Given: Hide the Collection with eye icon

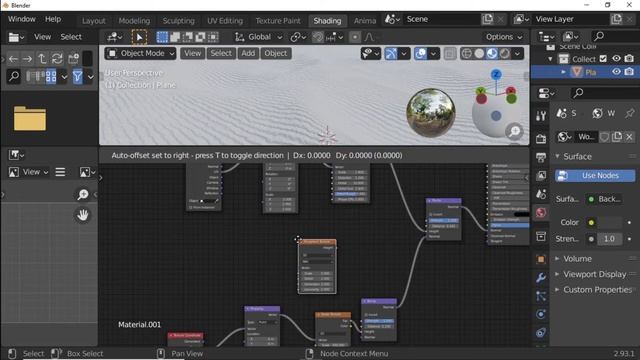Looking at the screenshot, I should pos(616,59).
